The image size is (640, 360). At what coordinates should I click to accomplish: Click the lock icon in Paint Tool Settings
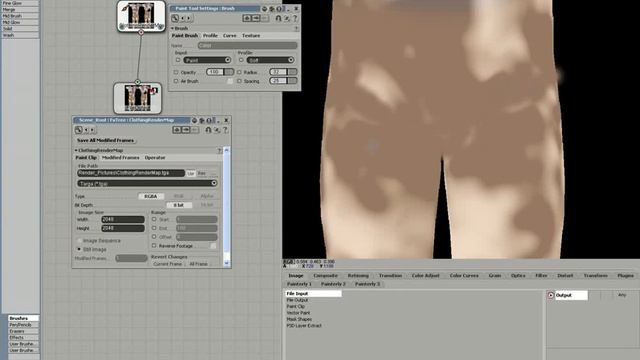point(278,18)
